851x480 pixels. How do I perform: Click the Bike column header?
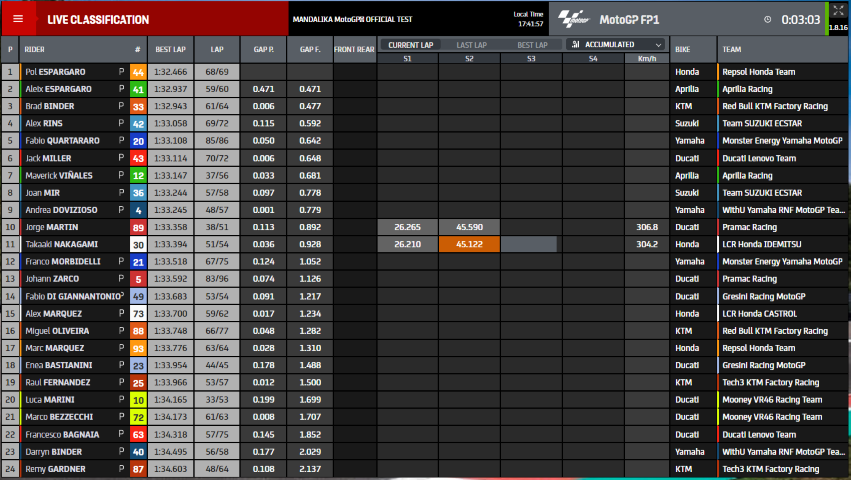coord(683,49)
